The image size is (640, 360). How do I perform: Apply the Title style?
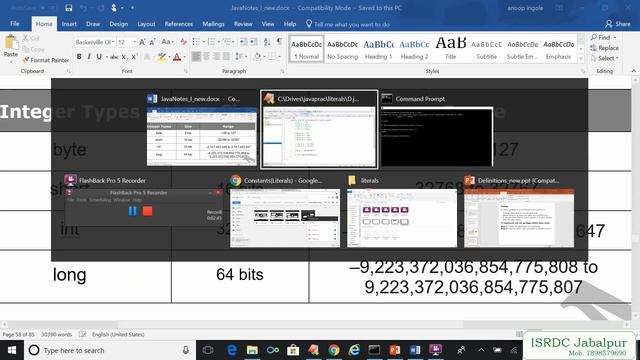451,49
